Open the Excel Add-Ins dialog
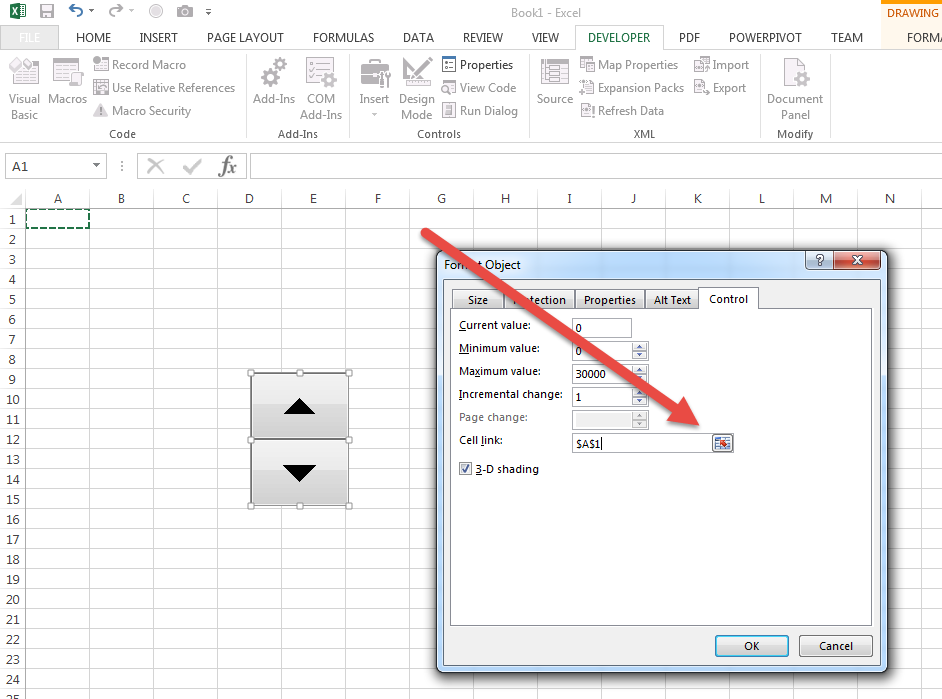 click(273, 80)
